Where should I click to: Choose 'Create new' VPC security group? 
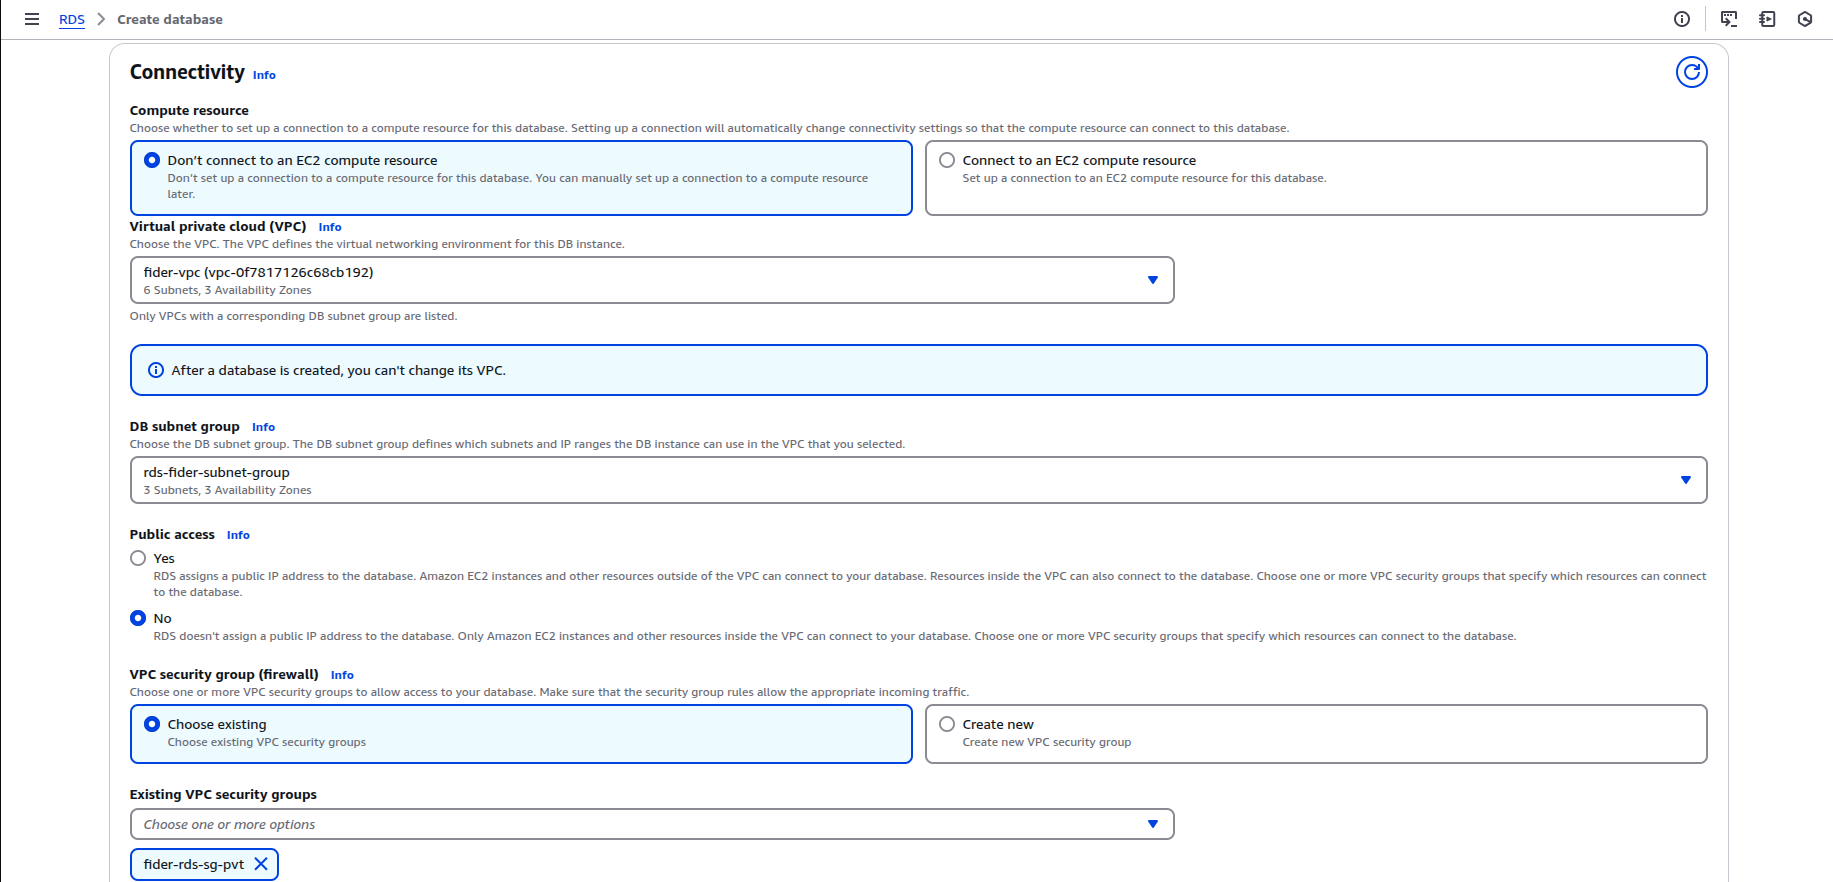[947, 724]
